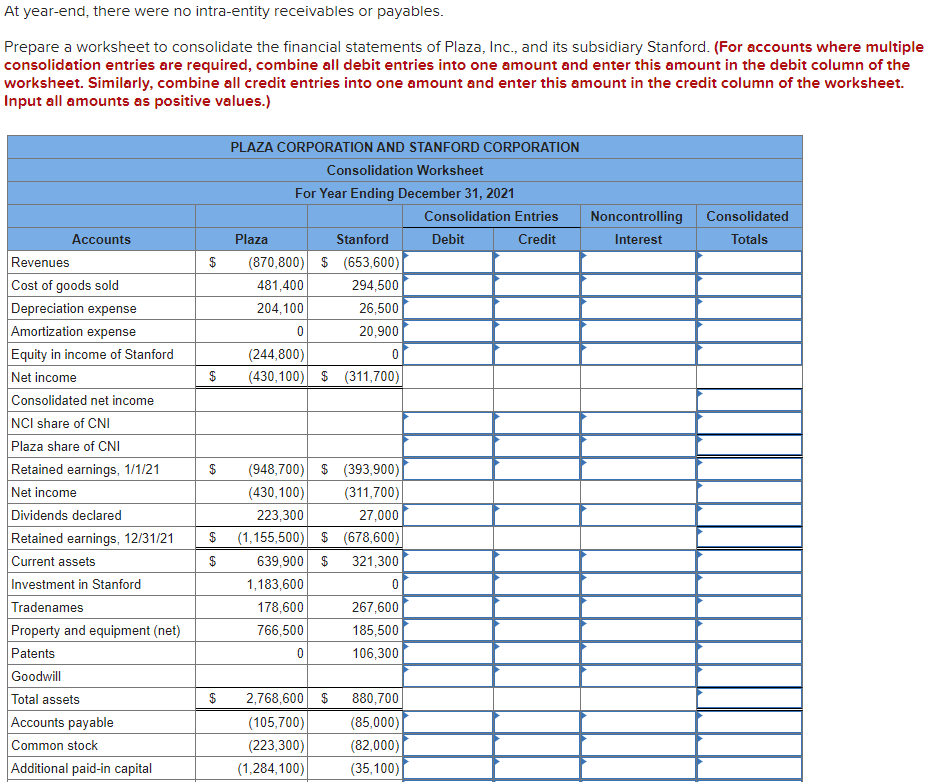928x783 pixels.
Task: Click Additional paid-in capital Debit cell
Action: [x=448, y=768]
